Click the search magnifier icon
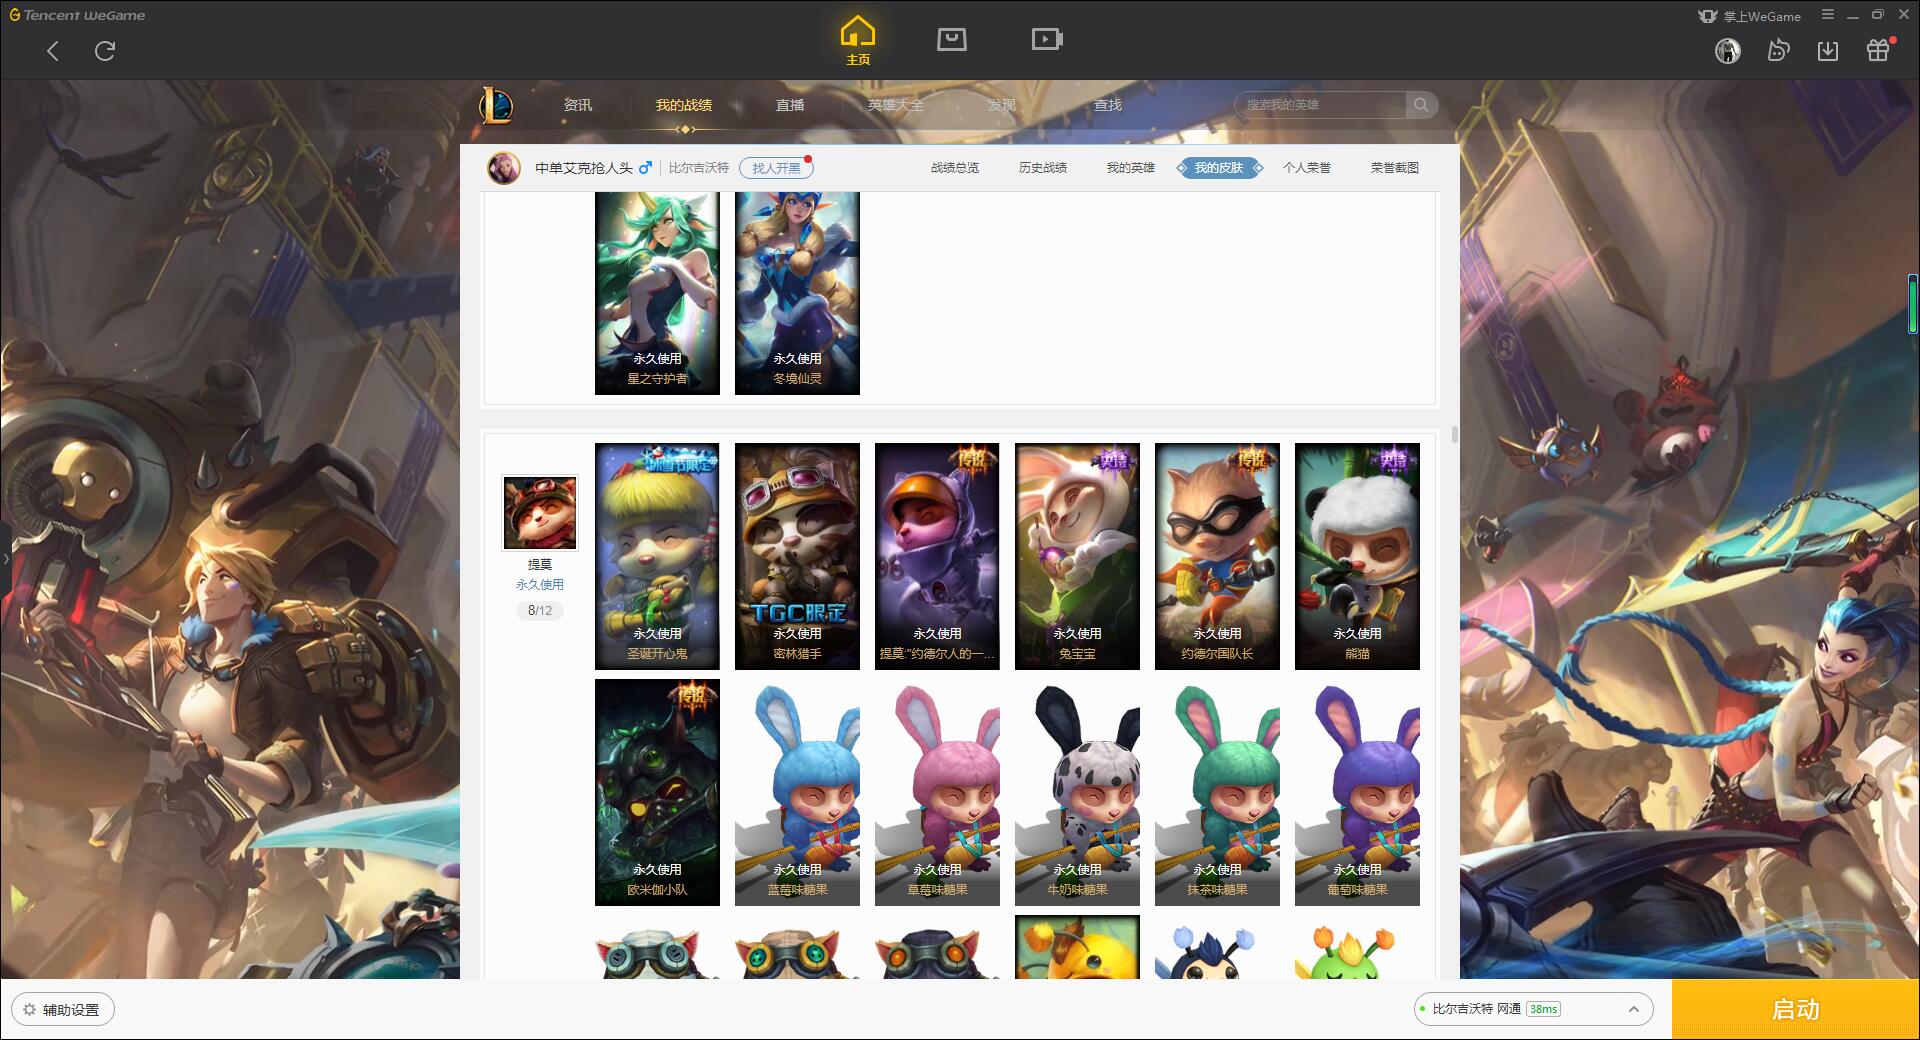The image size is (1920, 1040). point(1420,105)
